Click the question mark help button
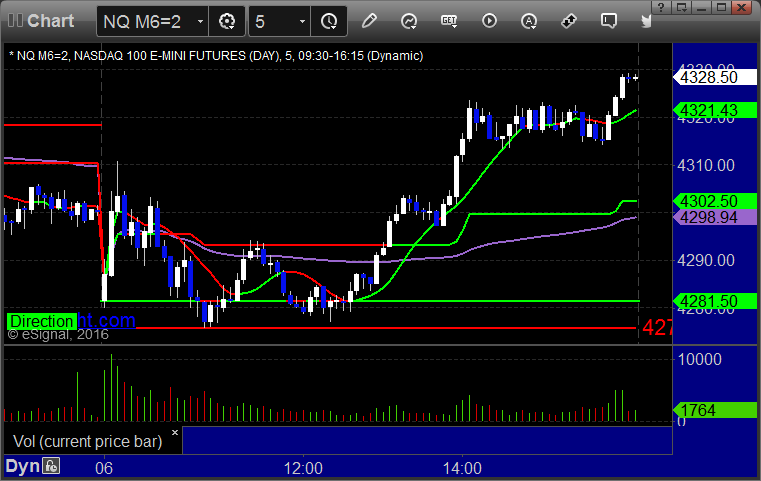The width and height of the screenshot is (761, 481). point(661,7)
